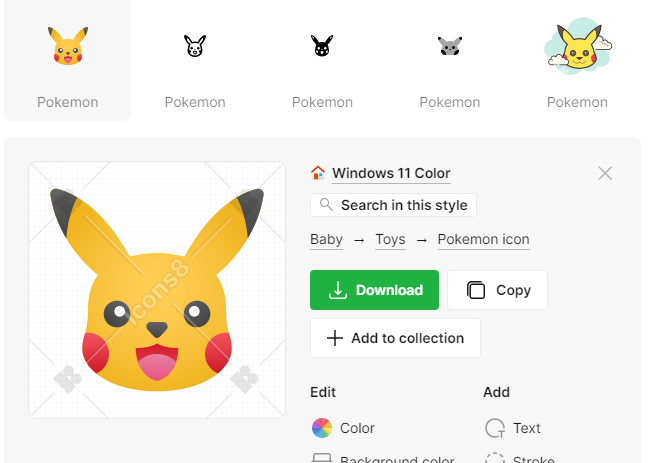
Task: Select the Pikachu with clouds icon thumbnail
Action: coord(578,46)
